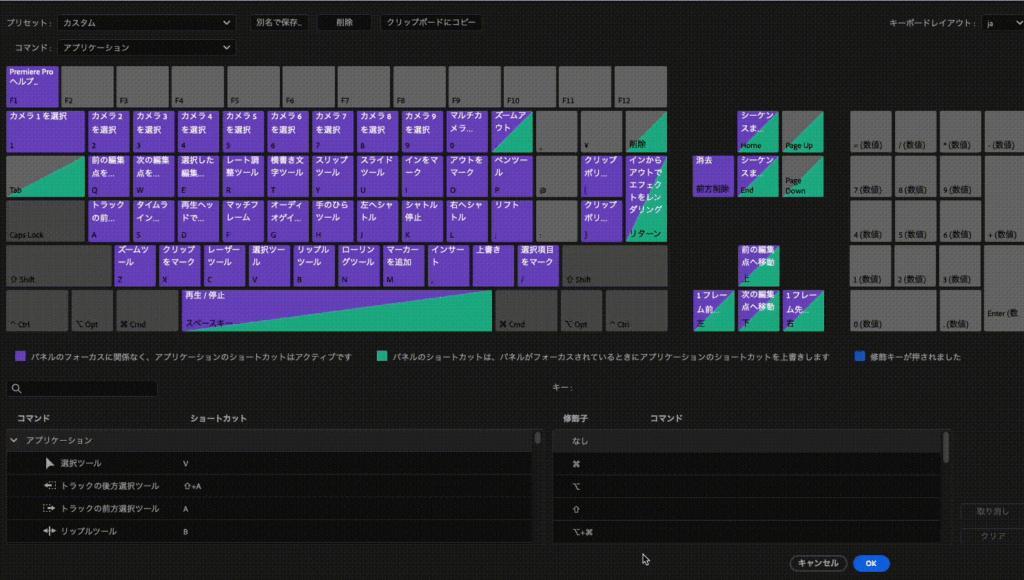This screenshot has height=580, width=1024.
Task: Click the トラックの後方選択ツール icon in list
Action: [x=50, y=486]
